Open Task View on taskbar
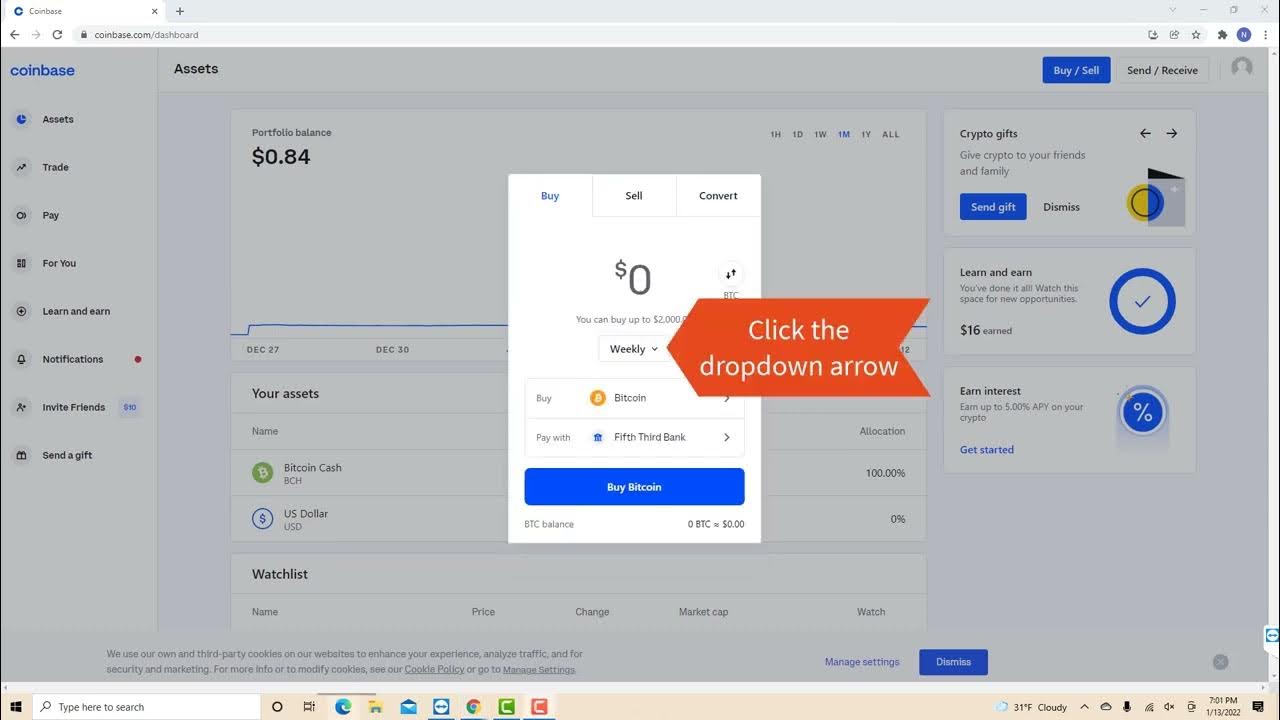The width and height of the screenshot is (1280, 720). [x=309, y=707]
